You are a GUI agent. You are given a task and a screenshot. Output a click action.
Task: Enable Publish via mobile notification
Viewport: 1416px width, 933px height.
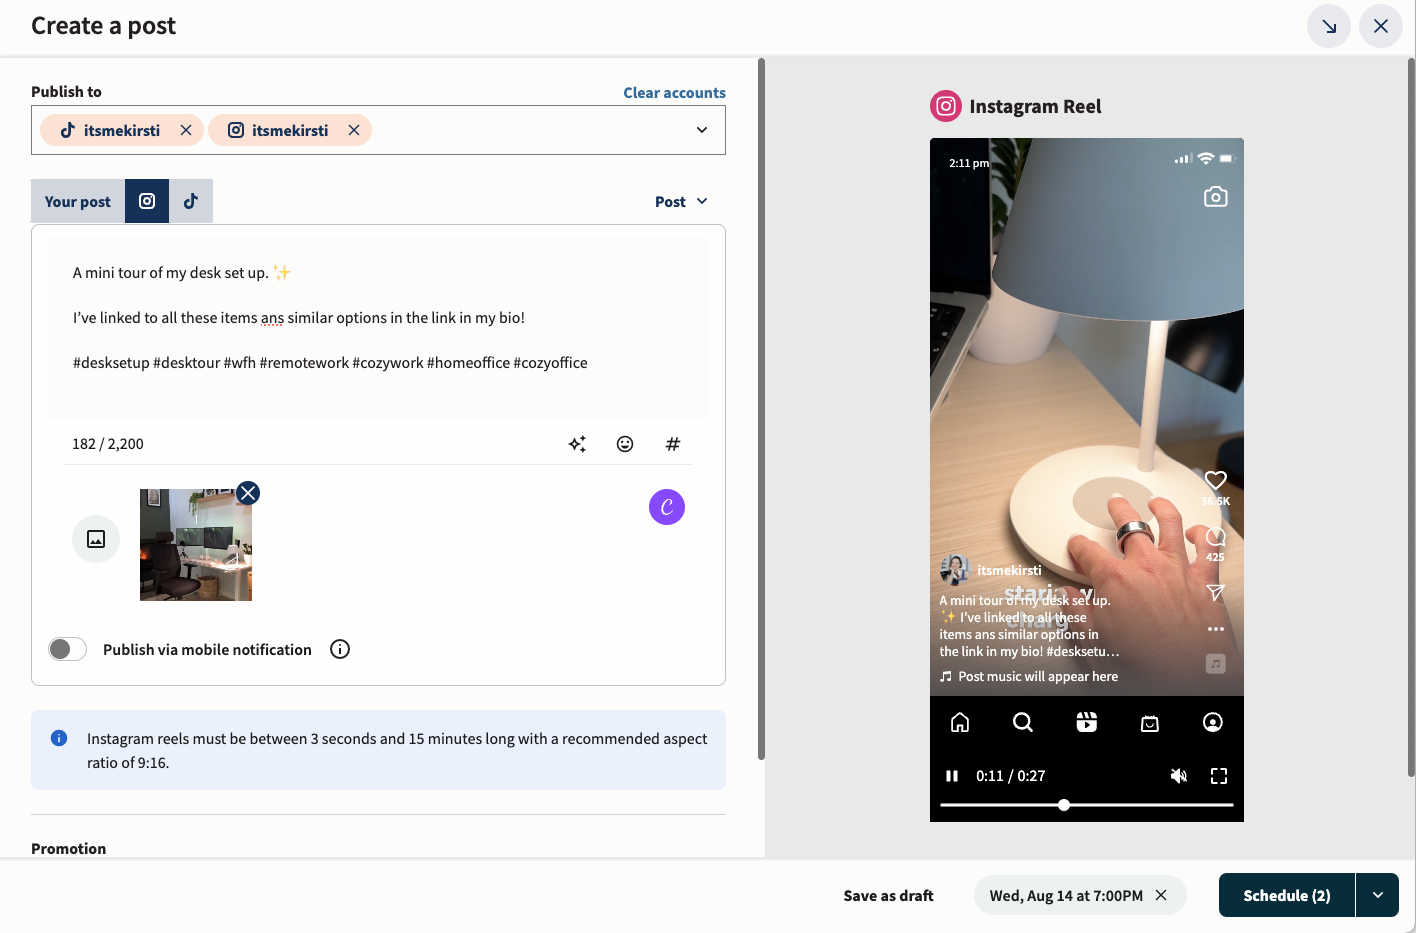pos(67,649)
